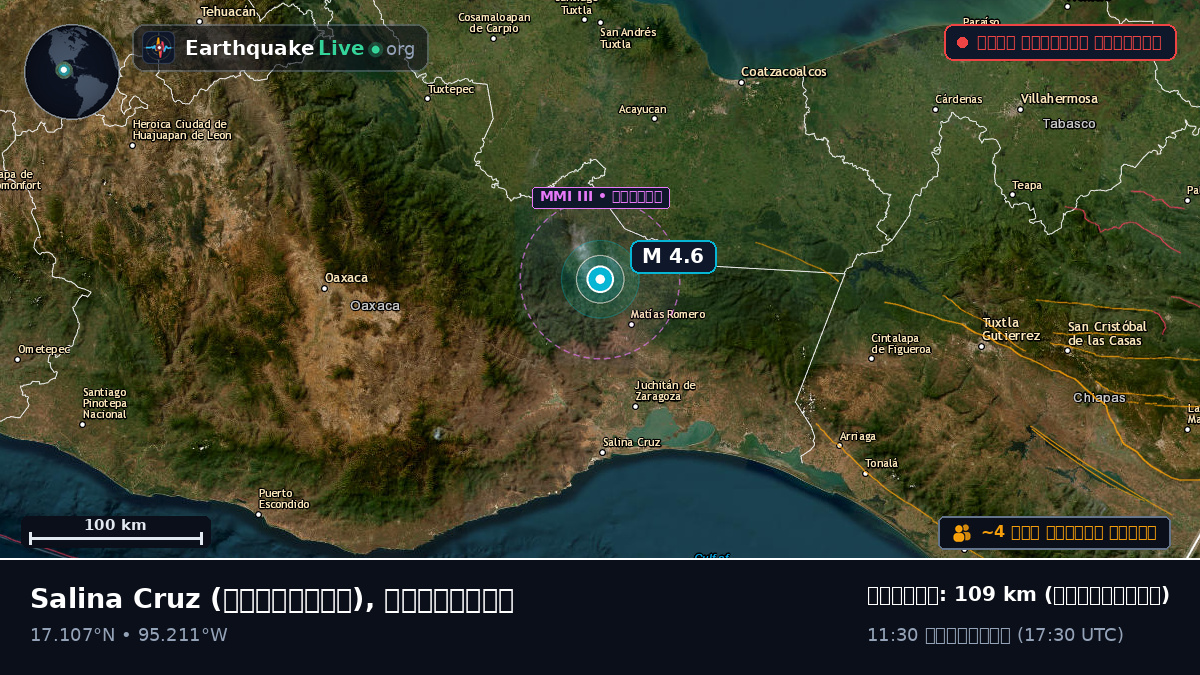Click the 100 km scale bar
Viewport: 1200px width, 675px height.
coord(116,532)
